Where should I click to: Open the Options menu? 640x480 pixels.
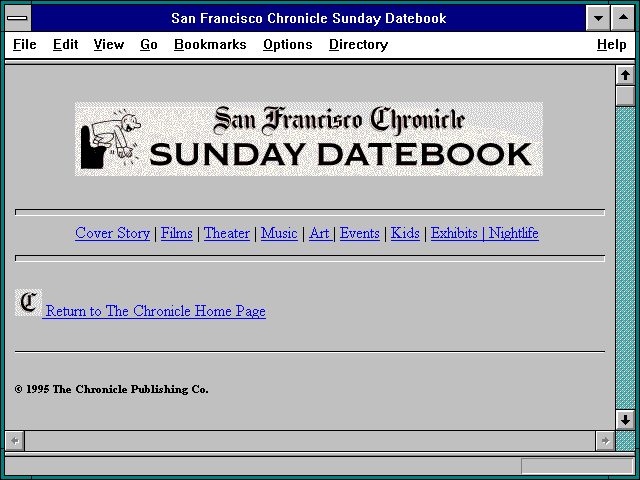point(288,44)
